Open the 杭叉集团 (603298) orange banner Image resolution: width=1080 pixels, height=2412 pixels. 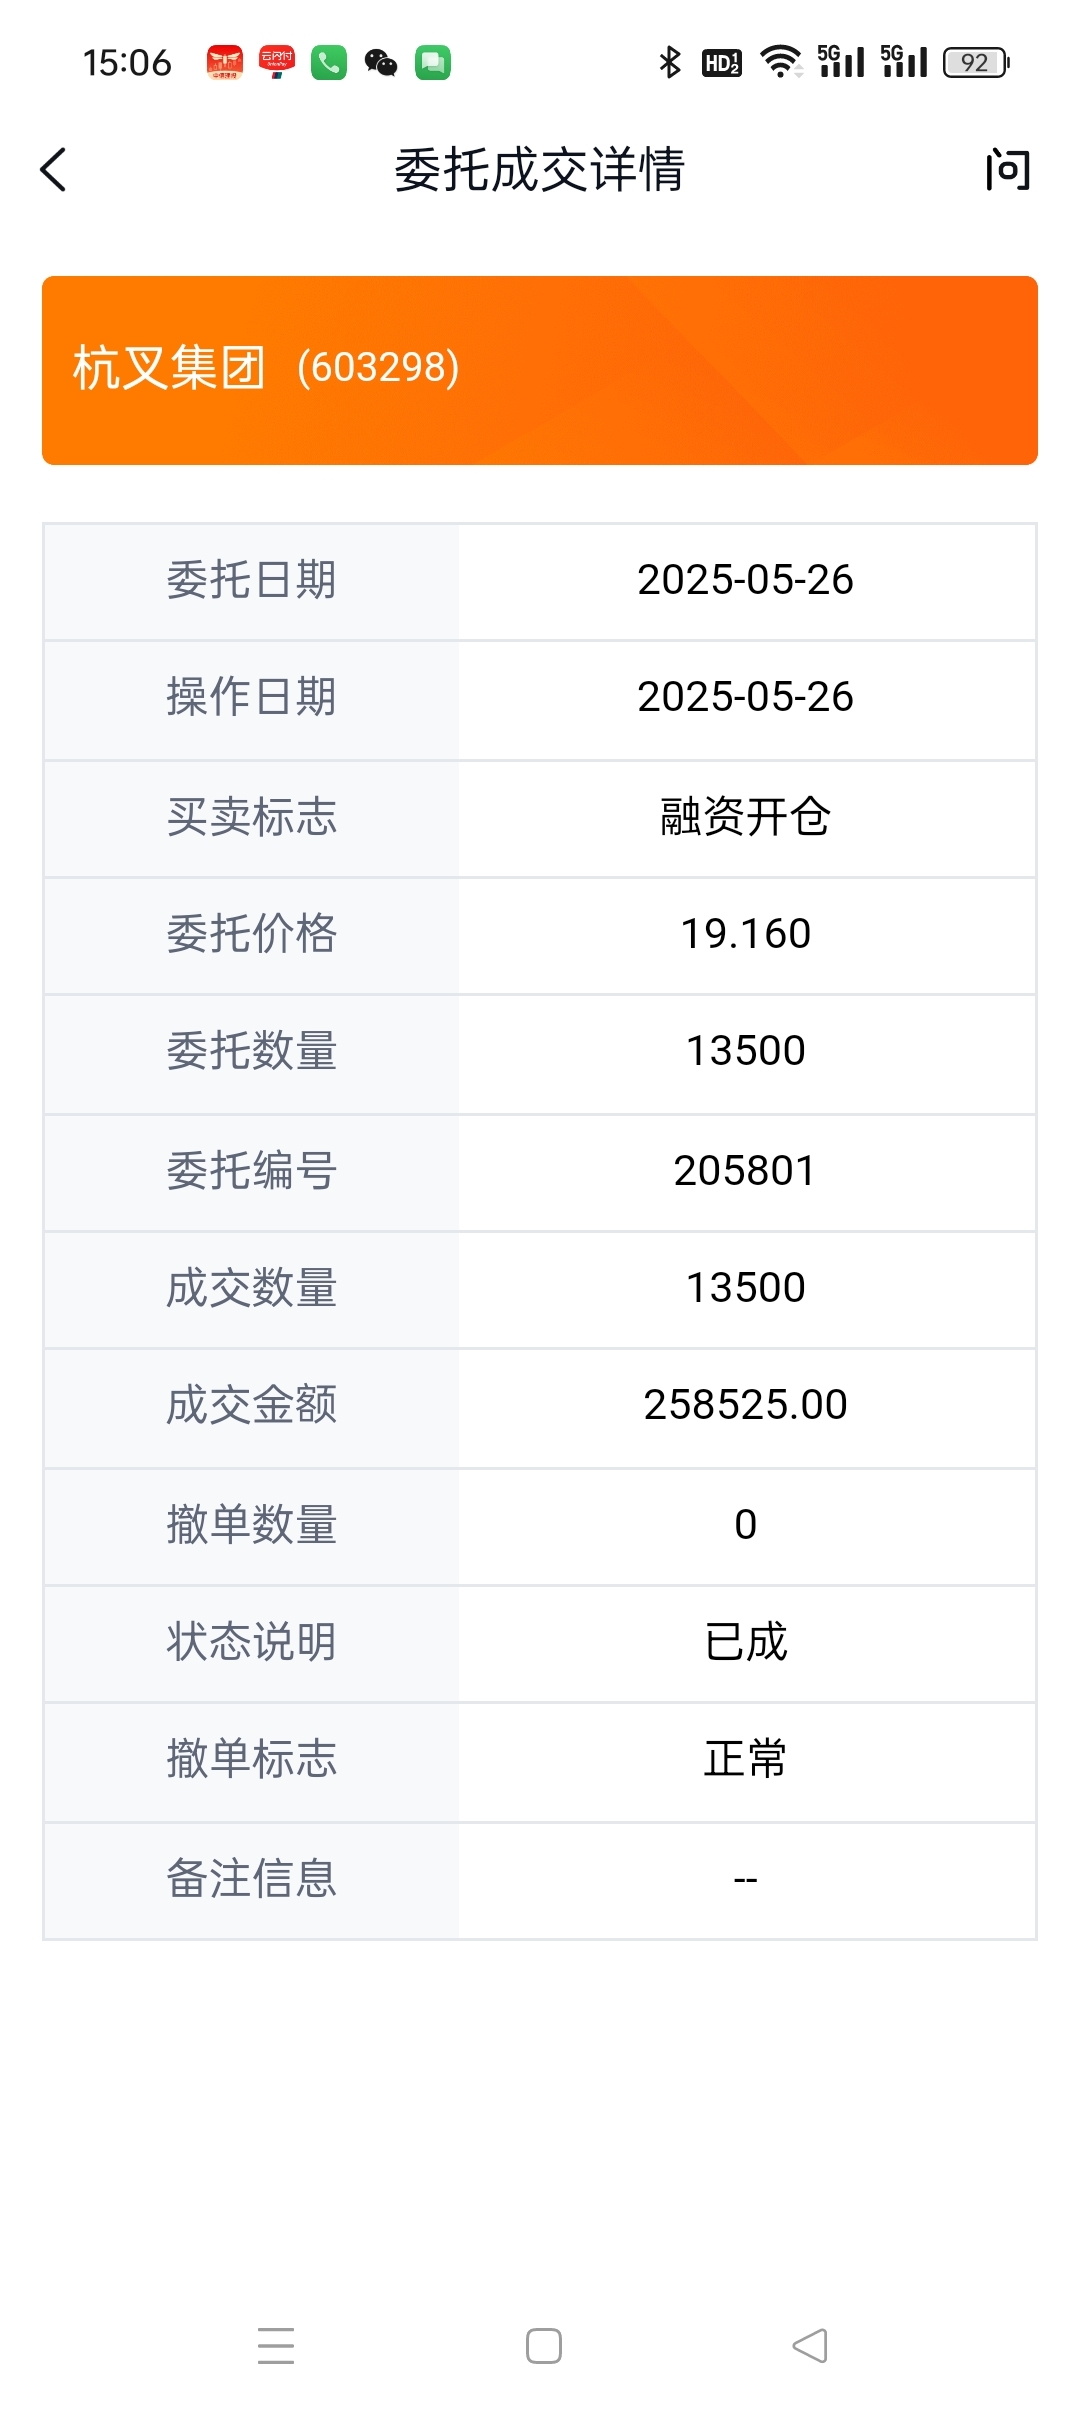pyautogui.click(x=540, y=370)
